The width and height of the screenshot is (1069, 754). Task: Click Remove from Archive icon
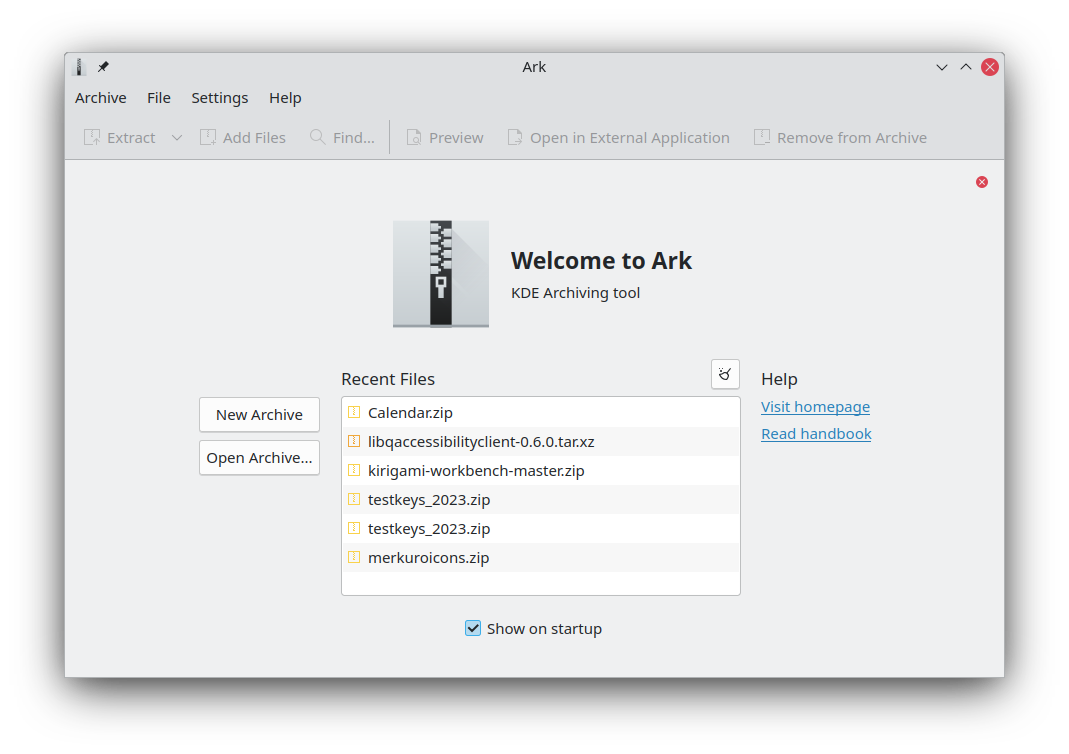pyautogui.click(x=762, y=138)
